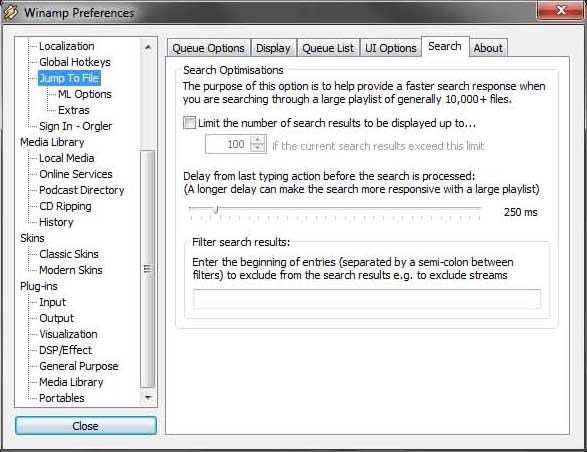The image size is (587, 452).
Task: Select Sign In - Orgler
Action: click(x=76, y=126)
